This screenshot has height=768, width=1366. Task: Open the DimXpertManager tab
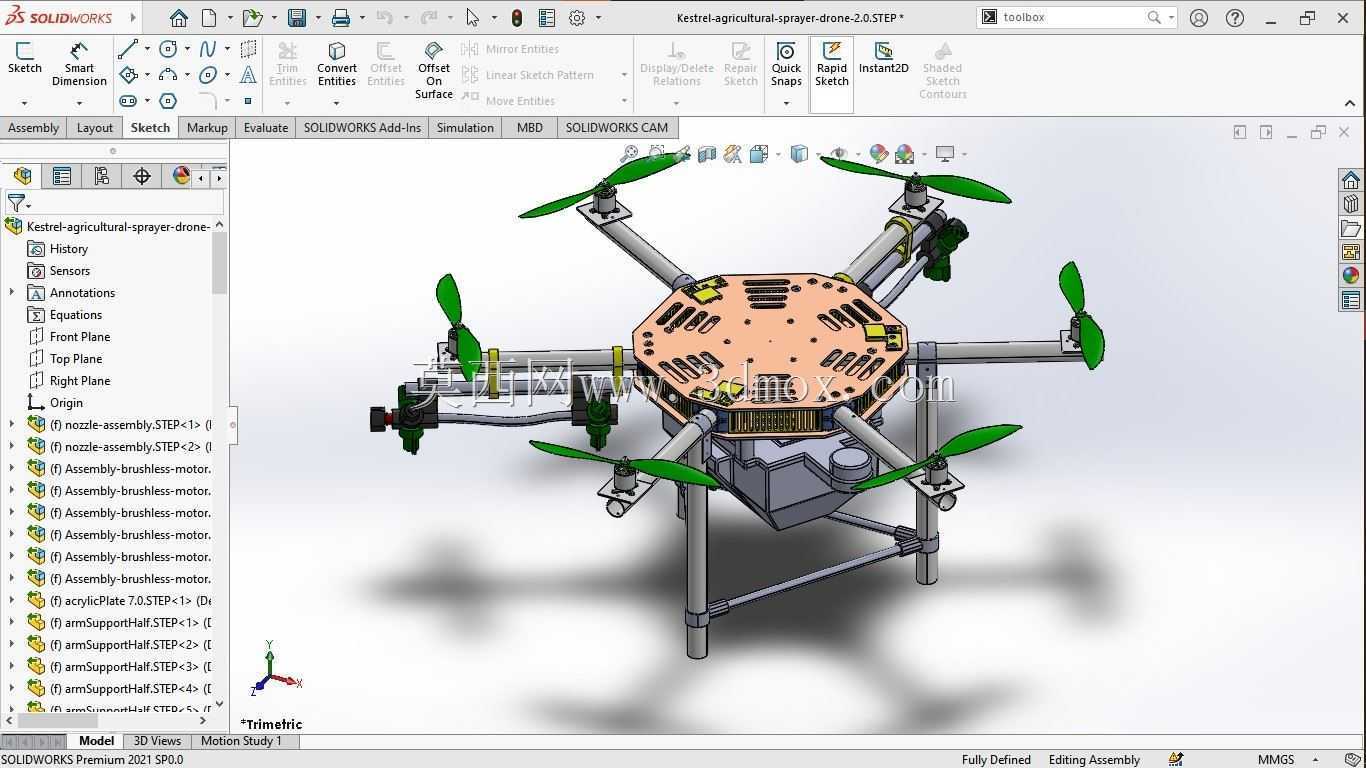pyautogui.click(x=142, y=176)
